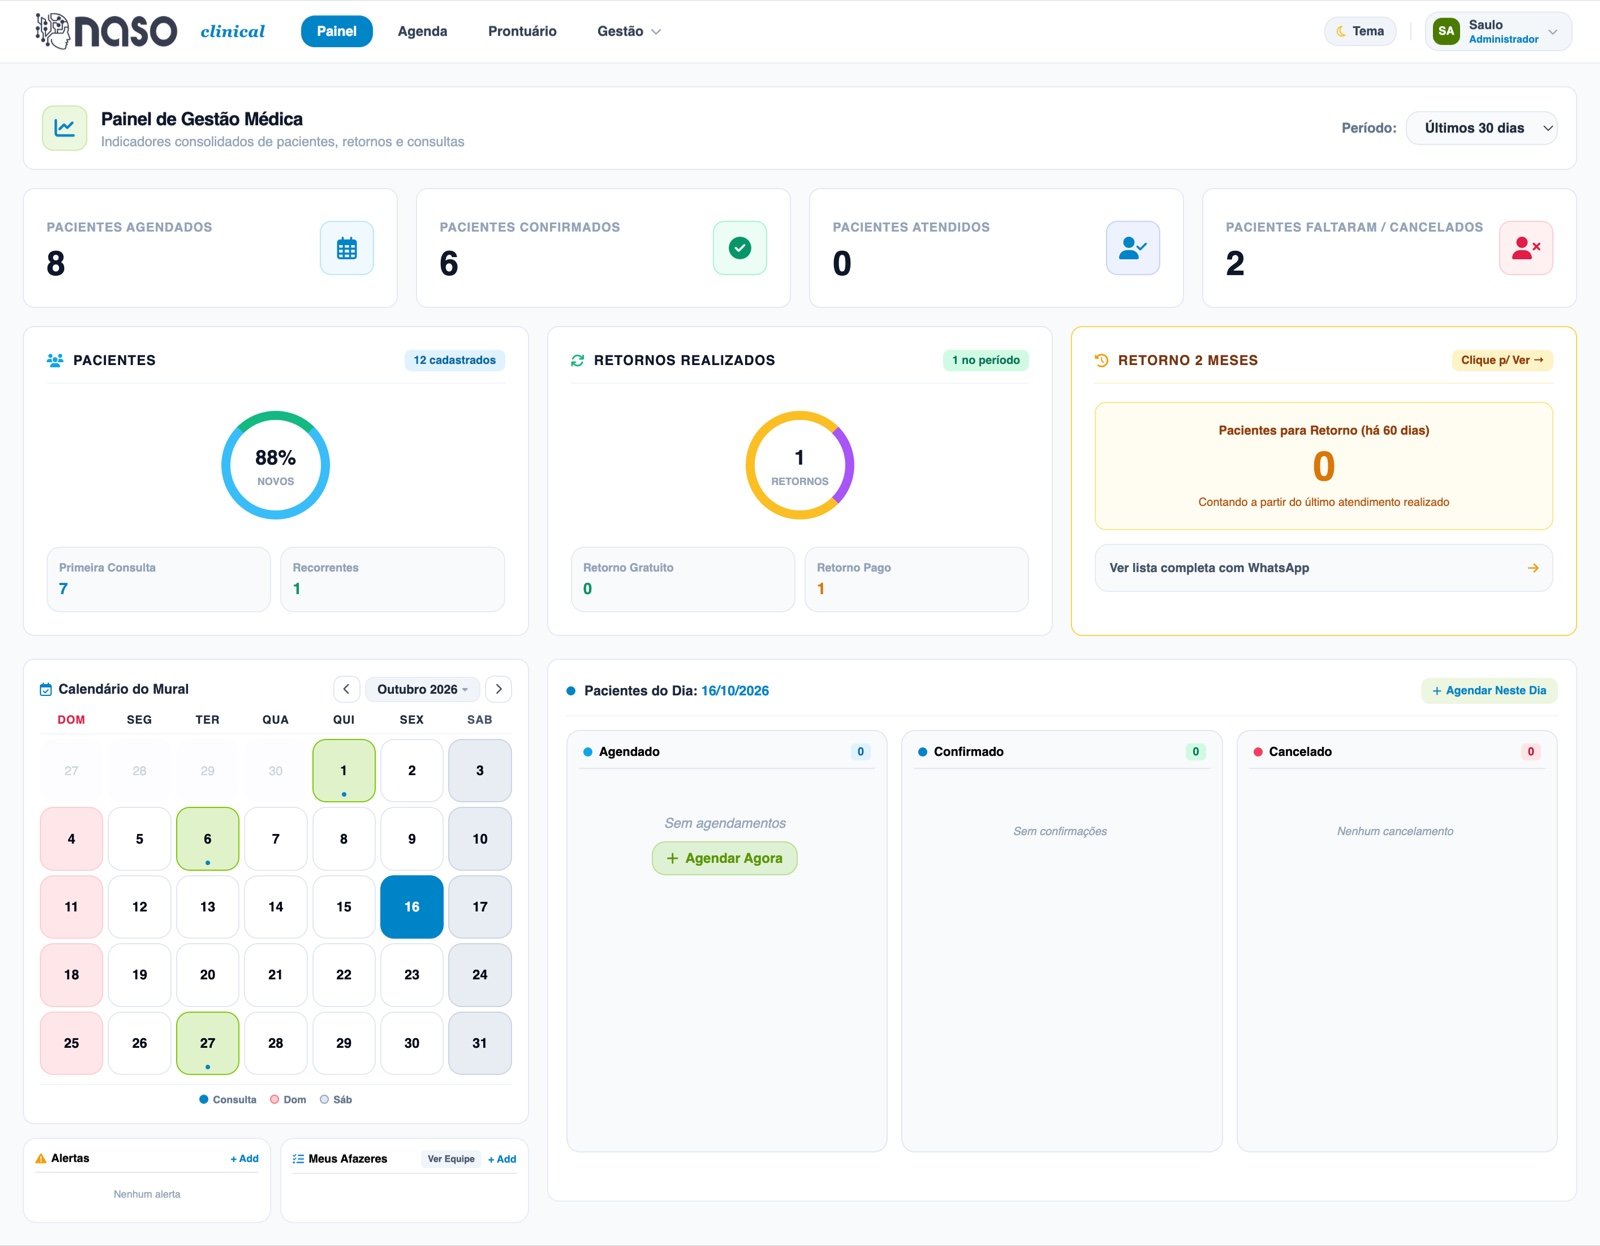Select day 6 in the calendar
1600x1246 pixels.
pyautogui.click(x=207, y=839)
